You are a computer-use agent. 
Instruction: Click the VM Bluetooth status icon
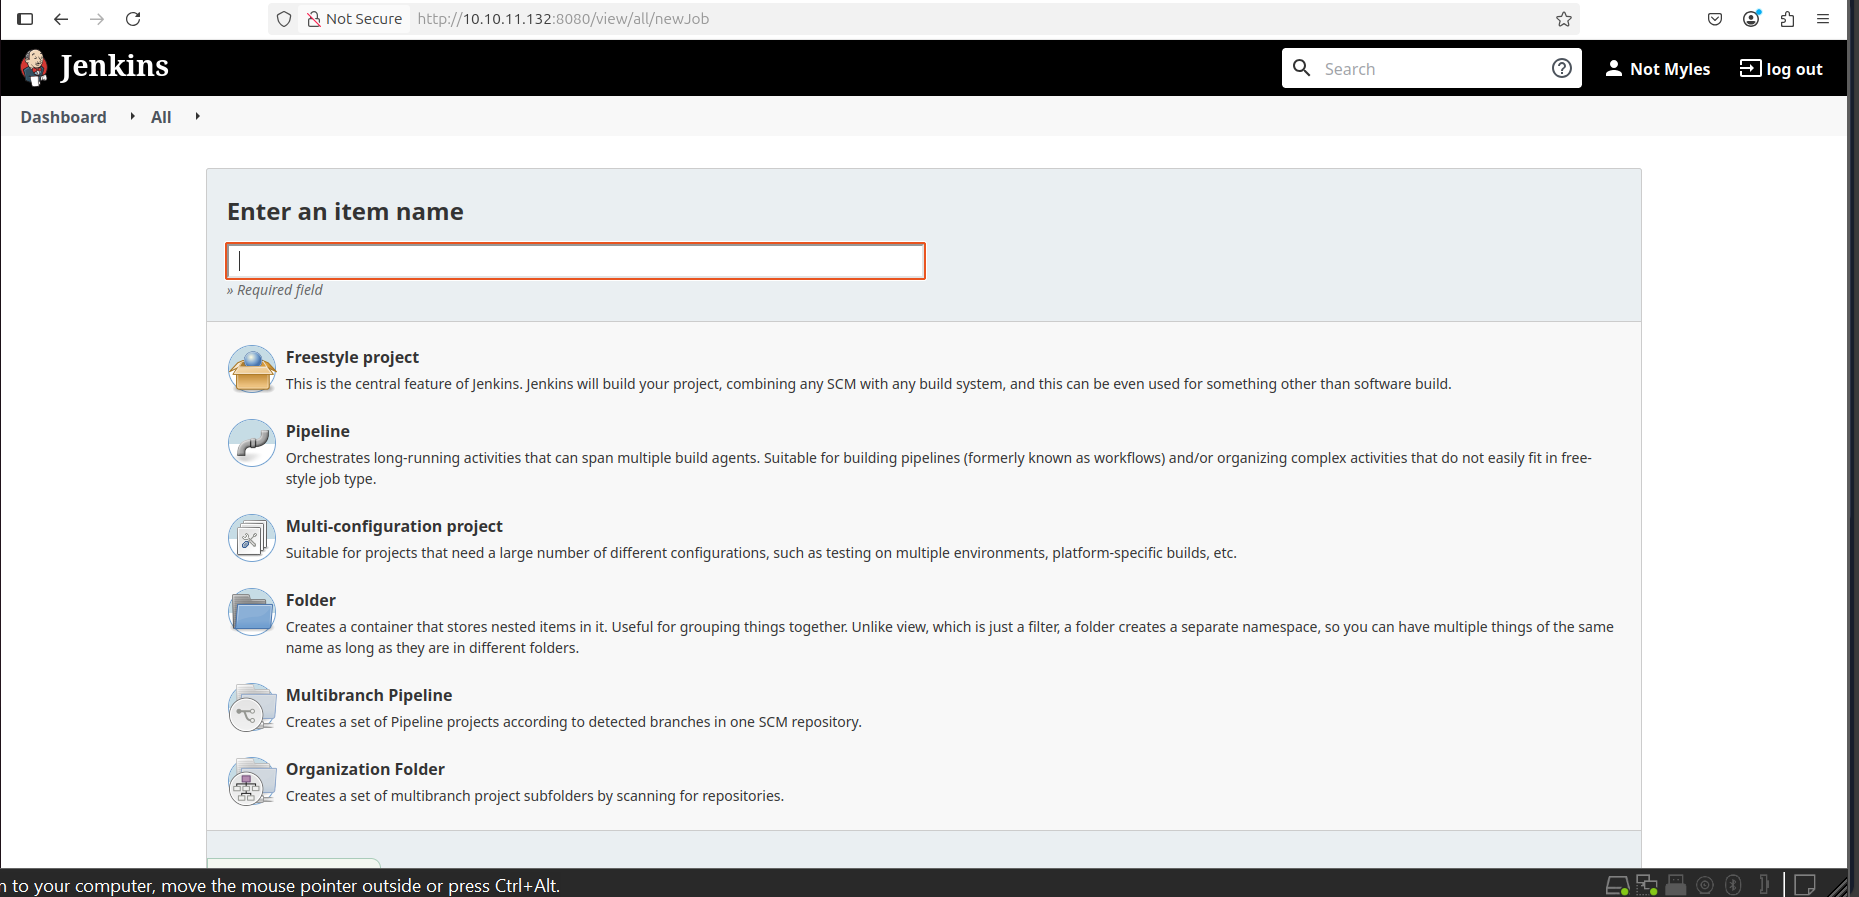coord(1734,885)
